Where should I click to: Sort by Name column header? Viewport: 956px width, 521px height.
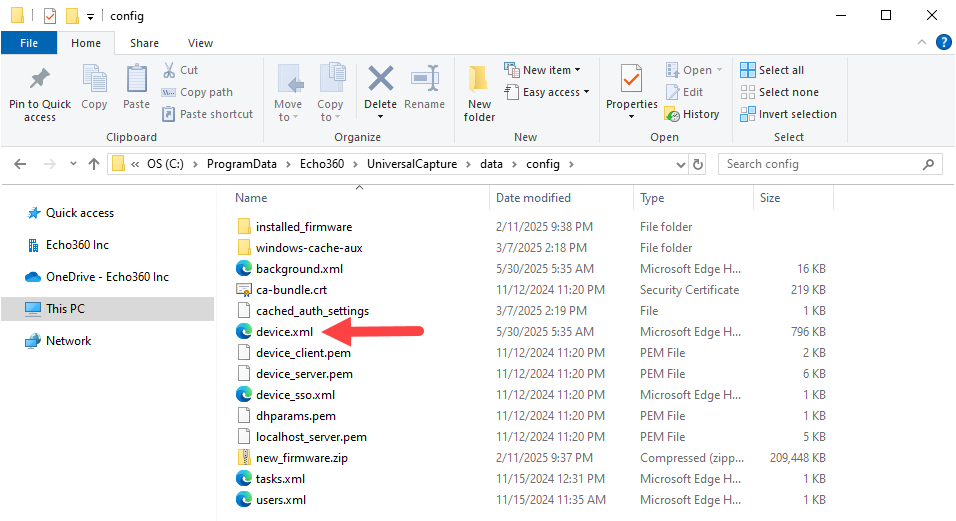(x=251, y=198)
